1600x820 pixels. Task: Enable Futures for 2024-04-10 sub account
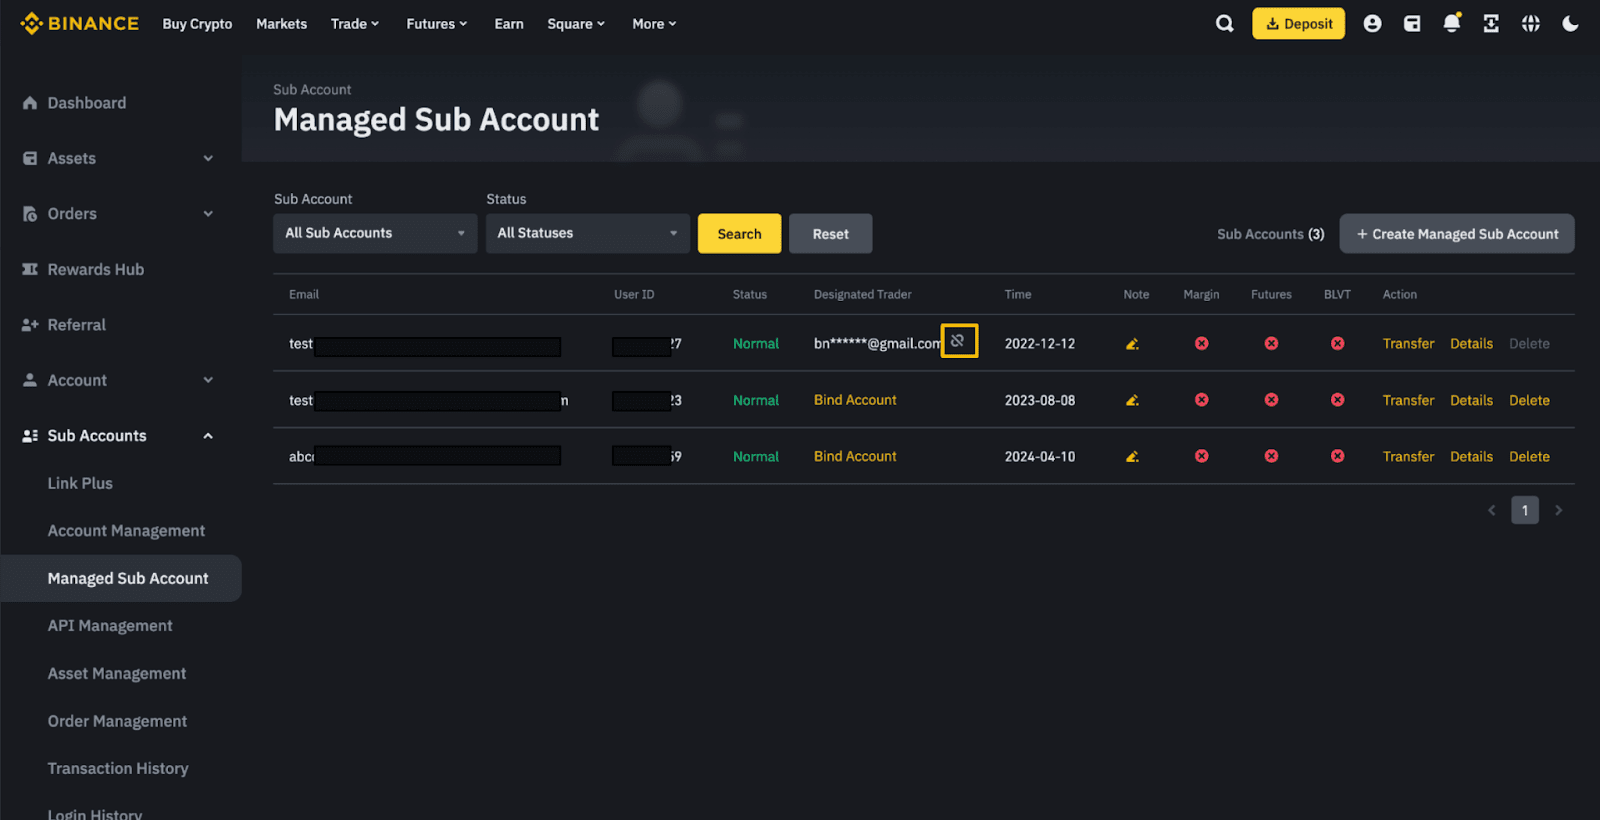[1271, 456]
